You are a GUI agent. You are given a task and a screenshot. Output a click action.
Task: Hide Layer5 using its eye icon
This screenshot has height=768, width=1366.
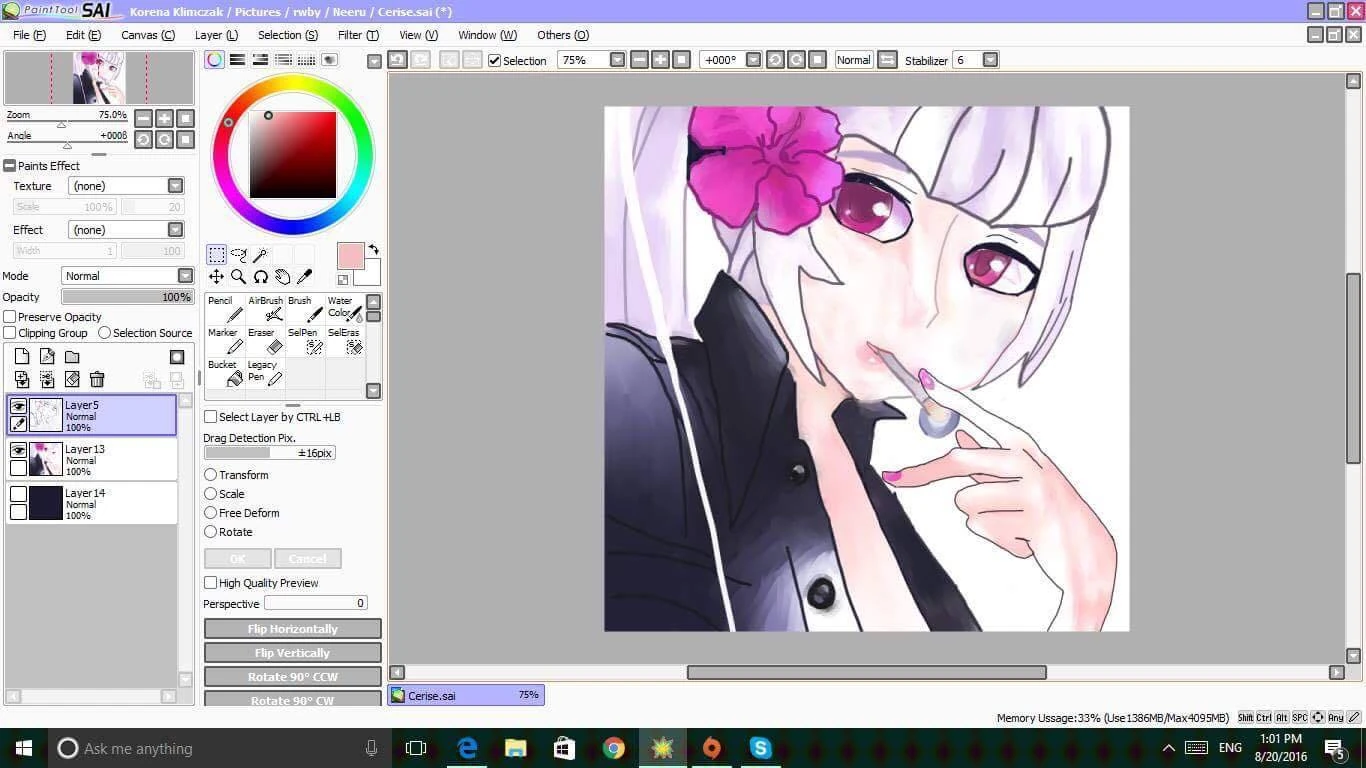[18, 406]
